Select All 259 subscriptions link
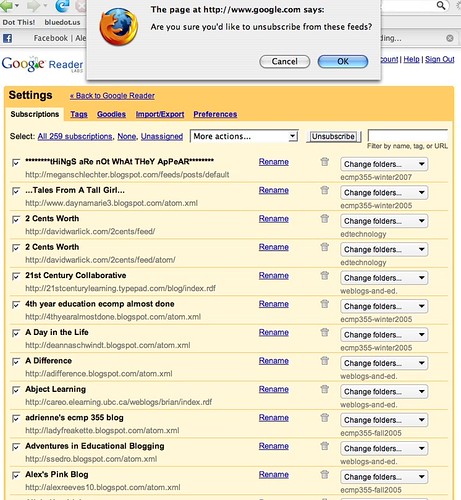This screenshot has width=461, height=500. (x=75, y=136)
